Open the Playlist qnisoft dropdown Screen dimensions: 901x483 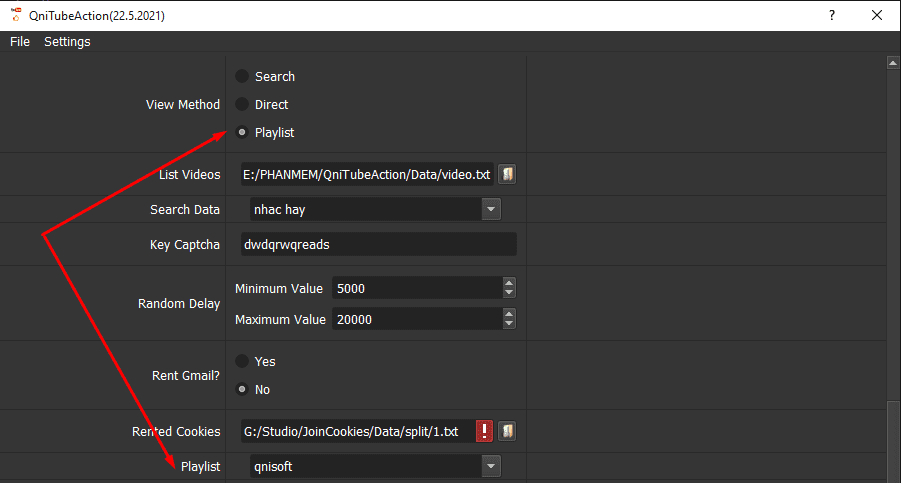pos(490,466)
